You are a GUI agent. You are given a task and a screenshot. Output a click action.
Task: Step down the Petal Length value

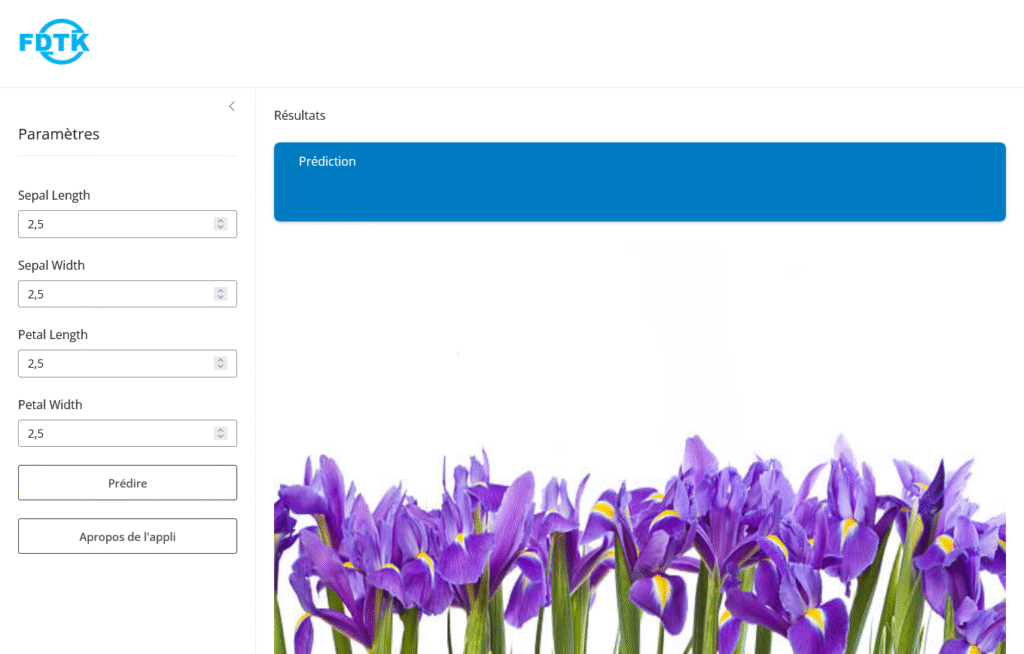(x=220, y=367)
